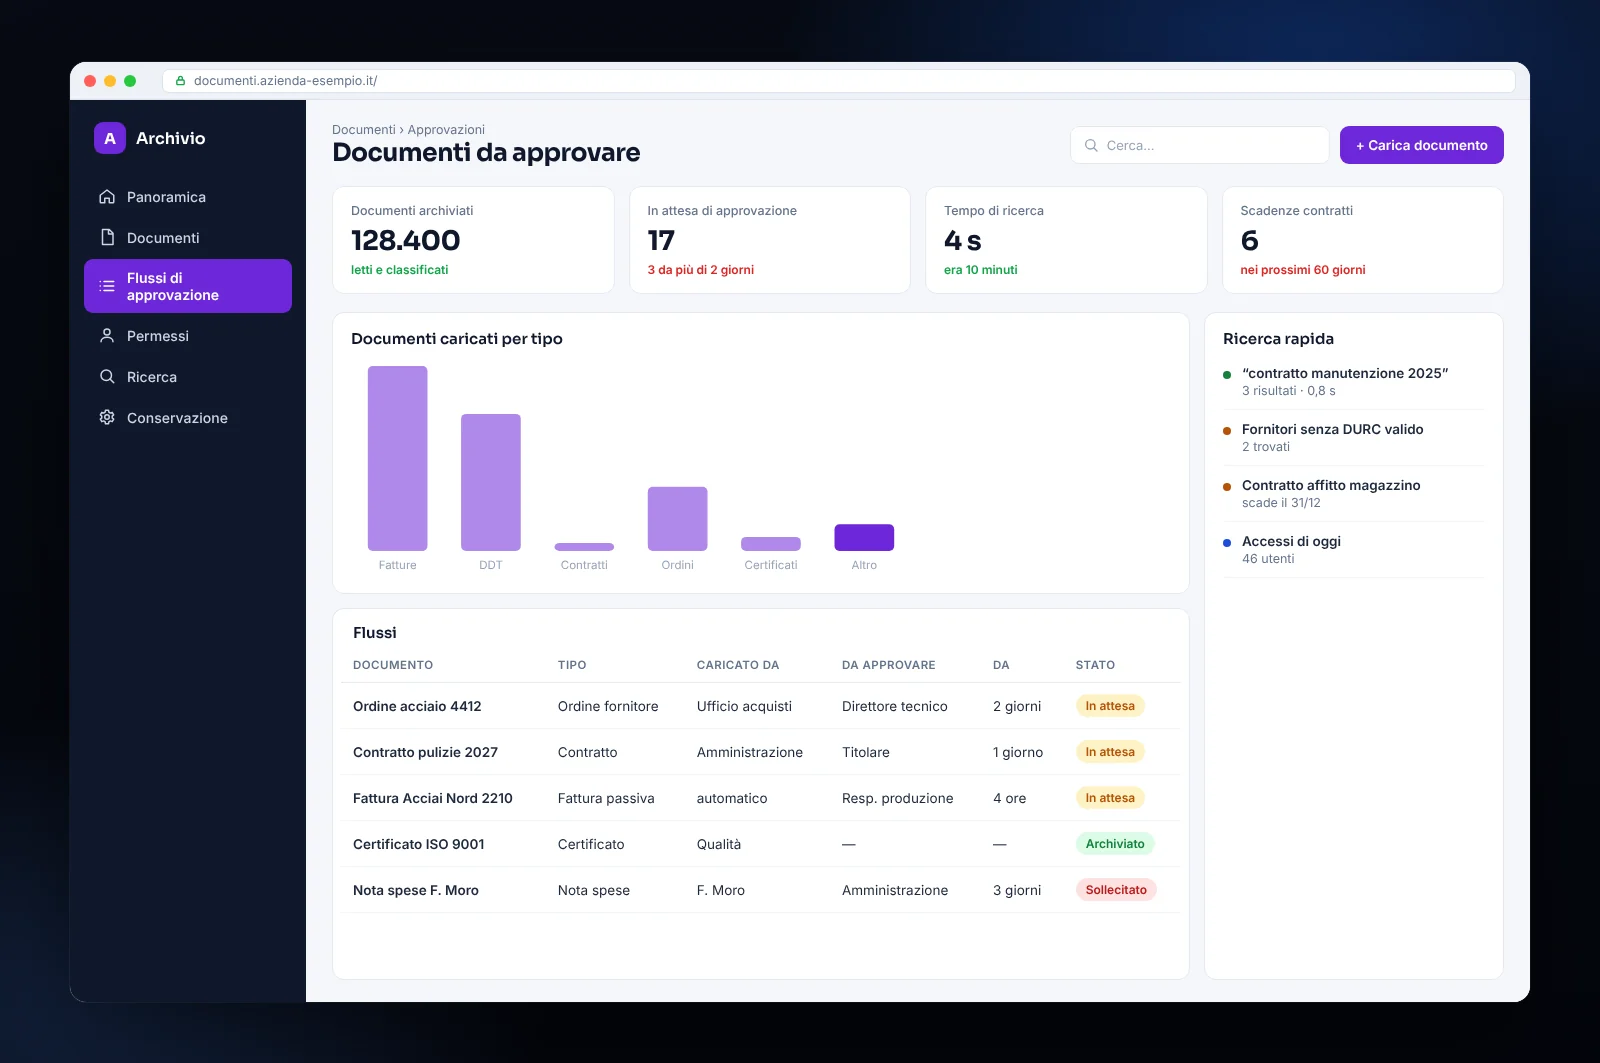Select the Fatture bar in chart

point(397,458)
